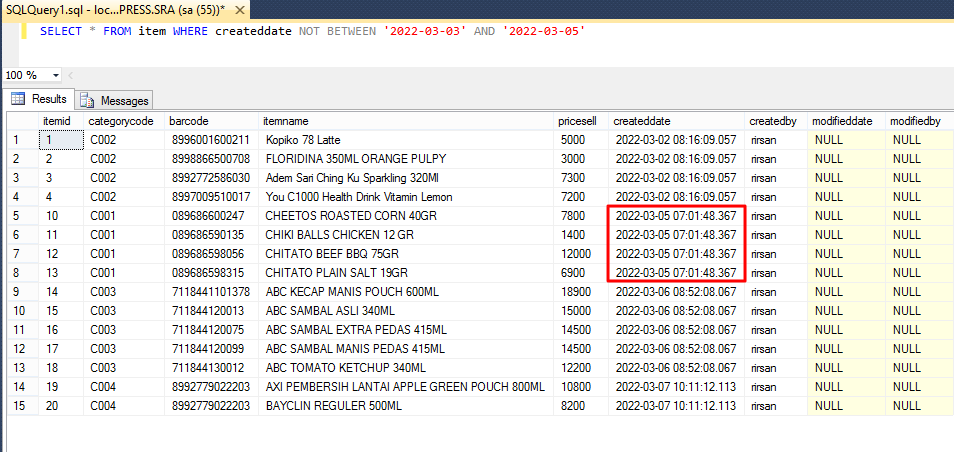This screenshot has height=452, width=954.
Task: Click modifieddate NULL in FLORIDINA row
Action: (846, 159)
